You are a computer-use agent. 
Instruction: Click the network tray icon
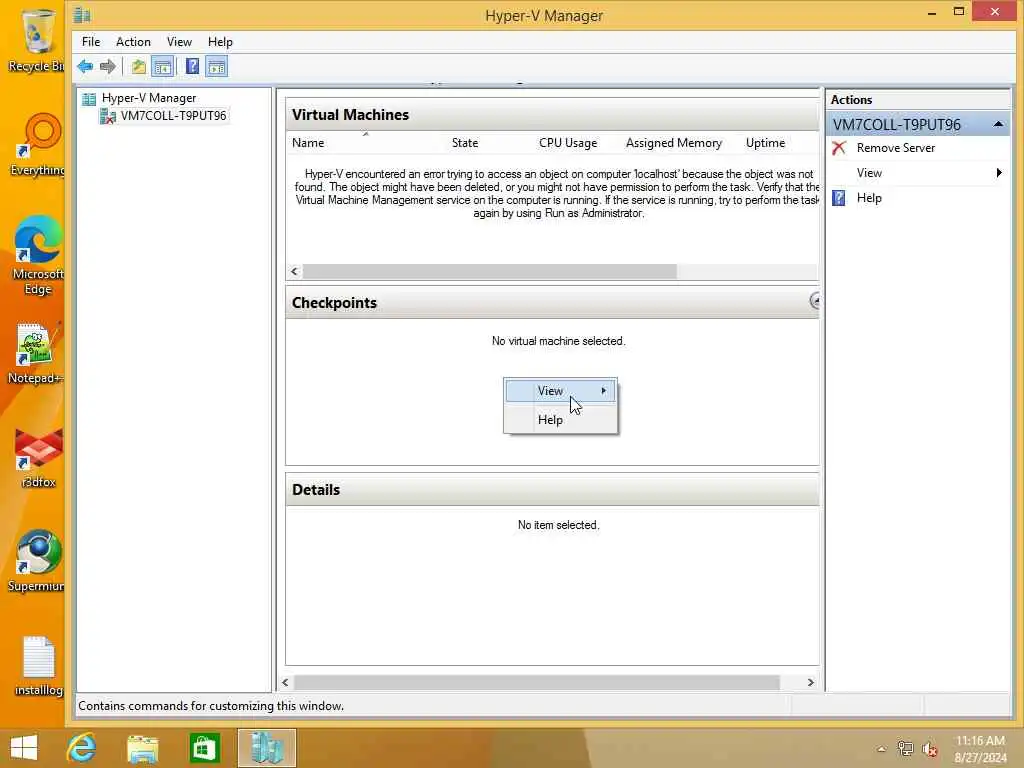905,749
